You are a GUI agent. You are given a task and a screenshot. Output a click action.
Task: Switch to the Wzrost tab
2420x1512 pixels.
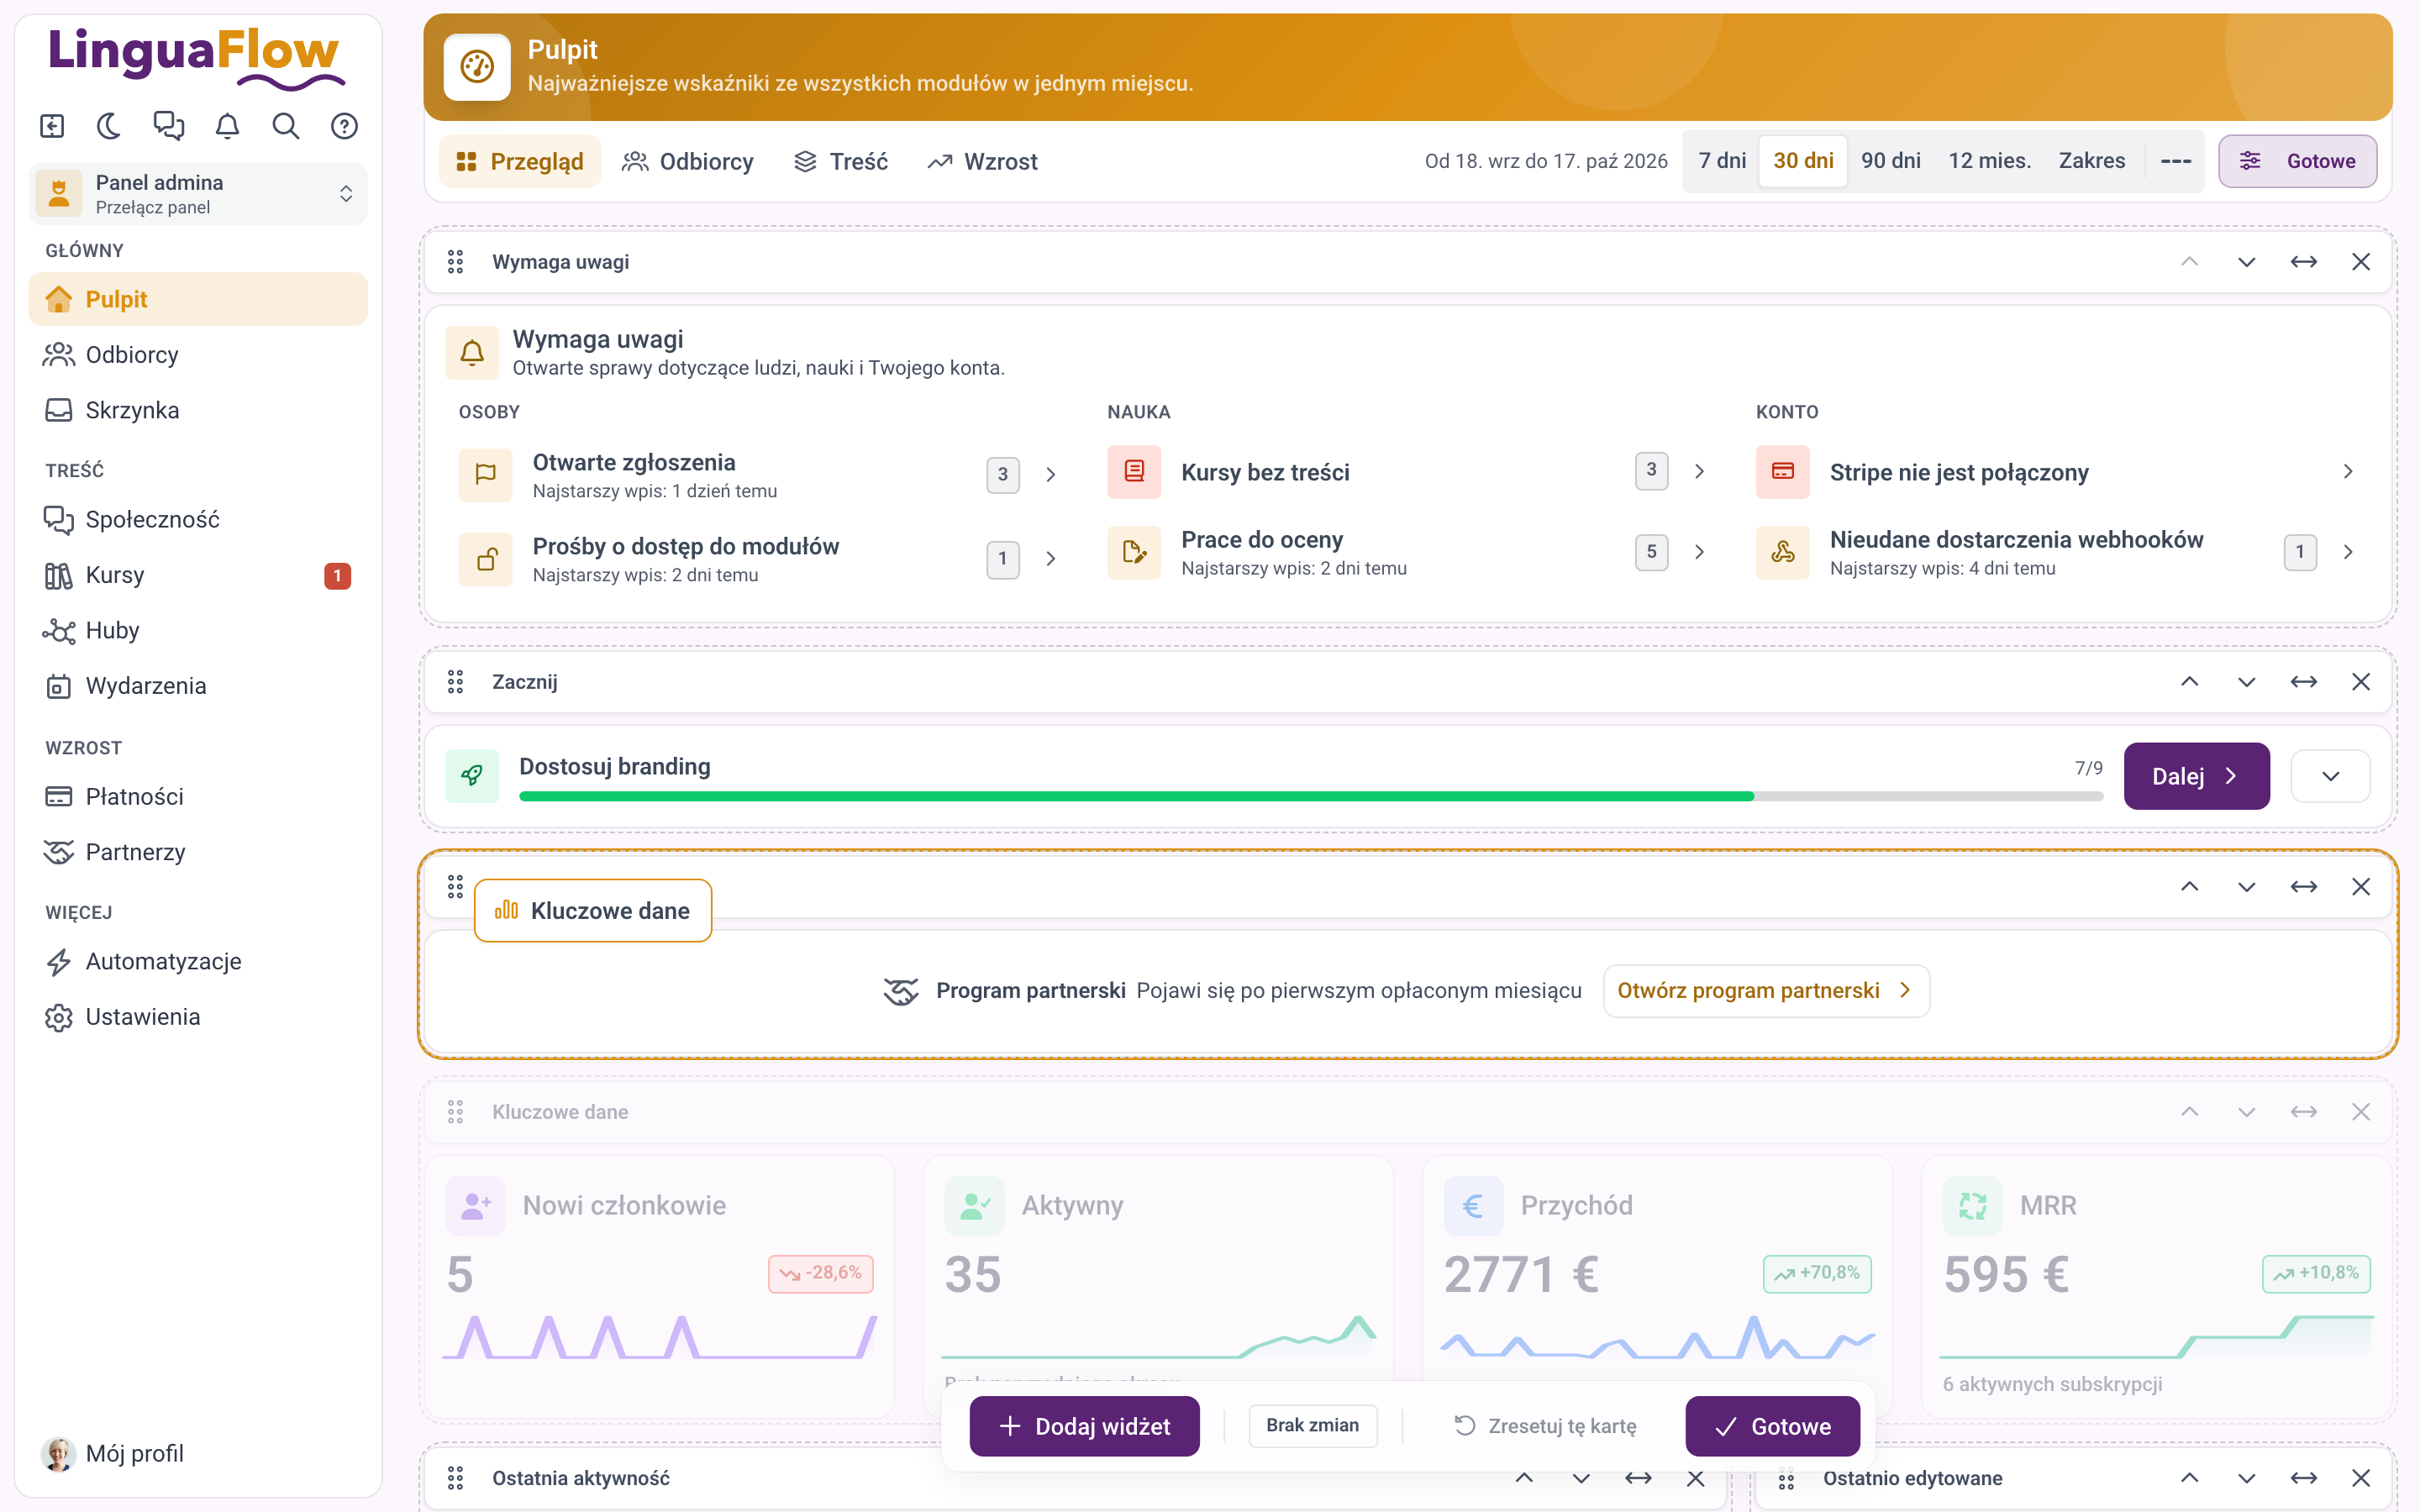click(x=982, y=161)
